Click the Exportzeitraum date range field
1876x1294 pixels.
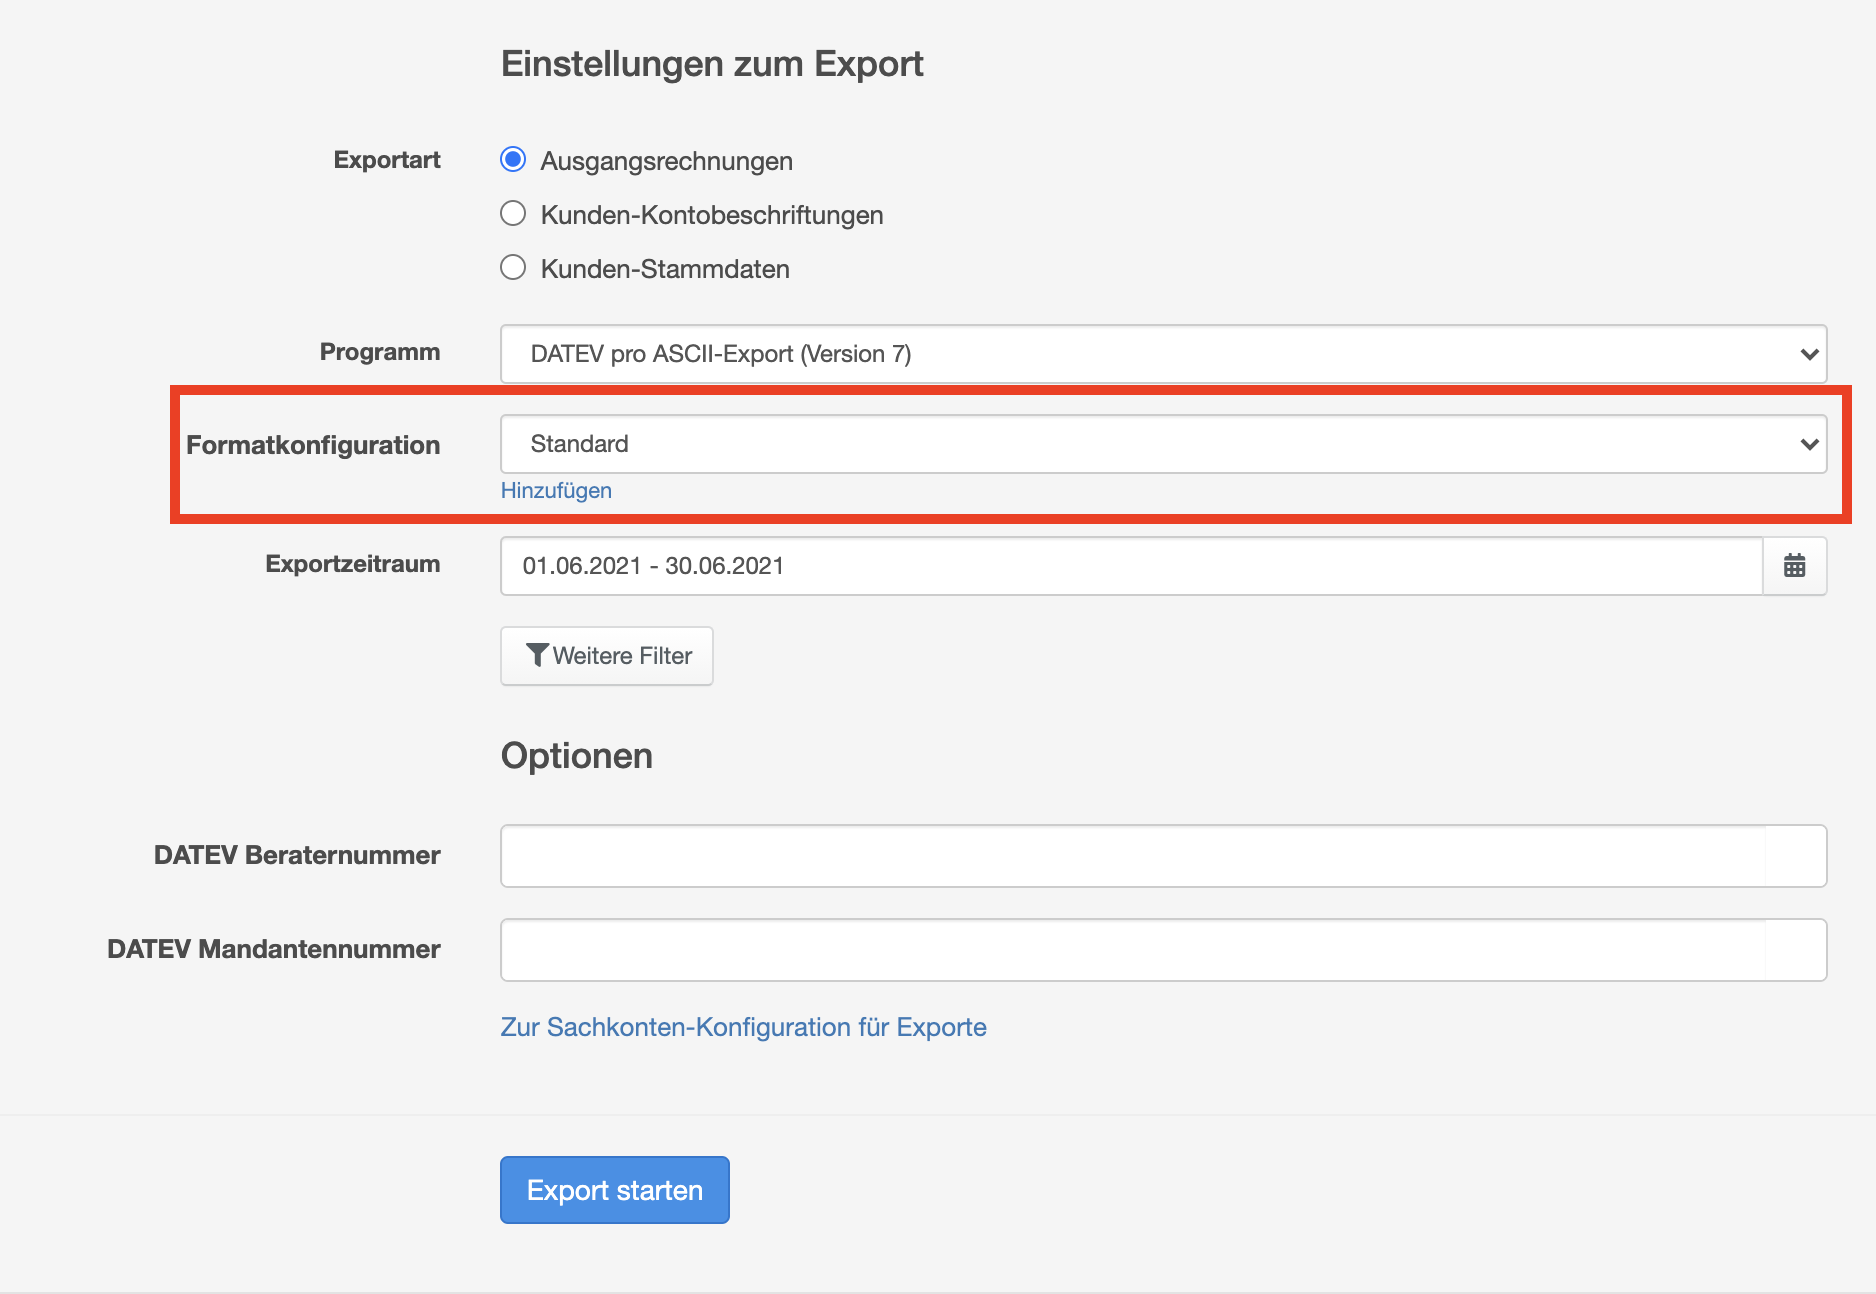coord(1130,566)
